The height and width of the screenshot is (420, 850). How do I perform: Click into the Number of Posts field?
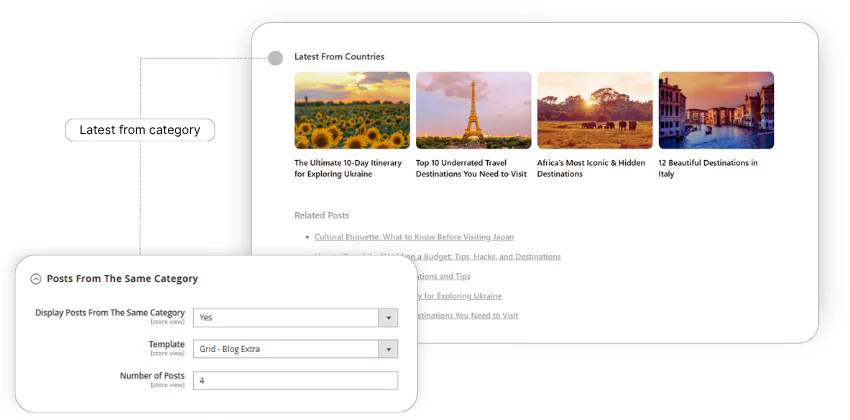[x=295, y=380]
